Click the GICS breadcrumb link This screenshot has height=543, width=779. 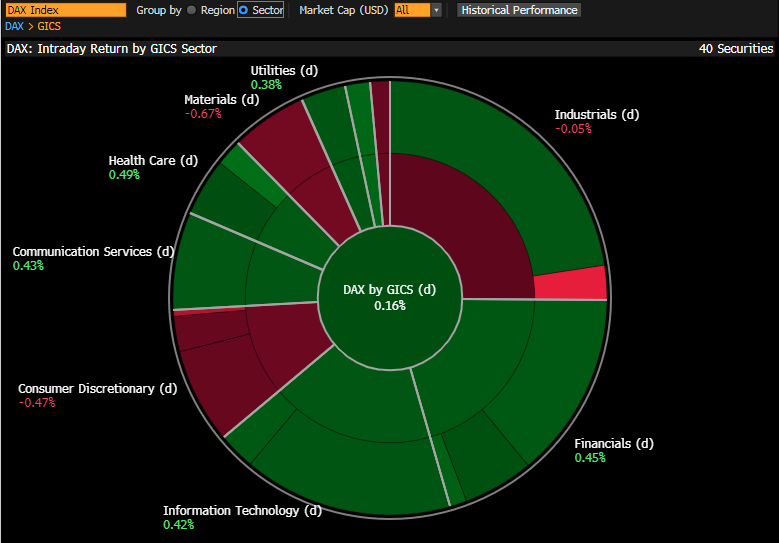[x=49, y=26]
